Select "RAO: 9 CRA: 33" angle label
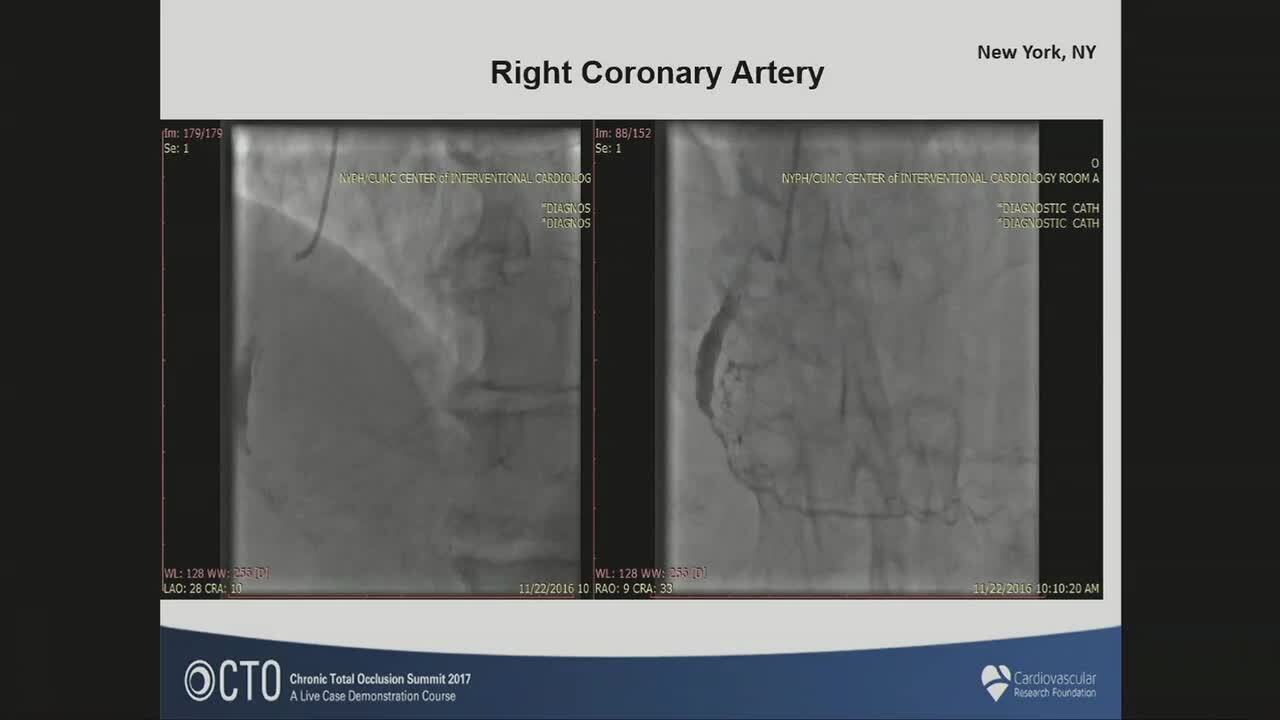The width and height of the screenshot is (1280, 720). click(x=632, y=589)
